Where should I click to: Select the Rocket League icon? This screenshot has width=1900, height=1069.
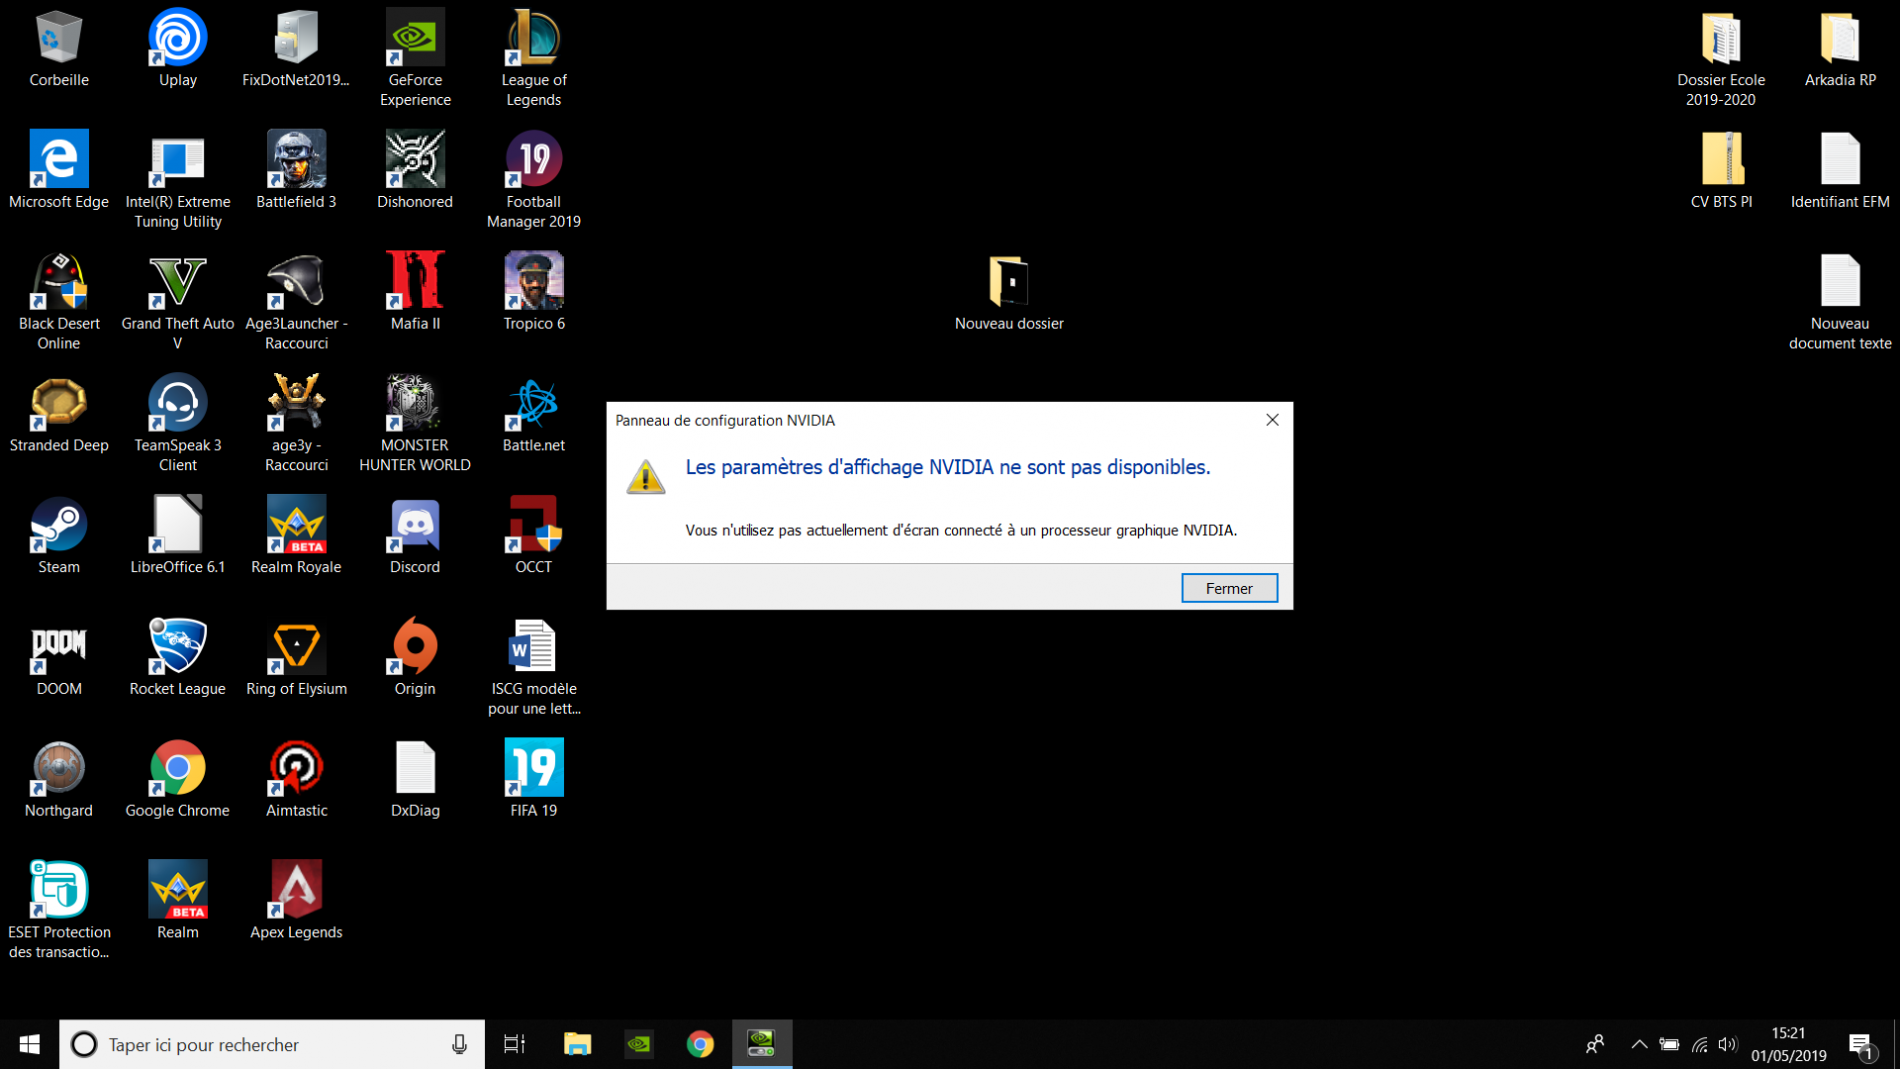[177, 657]
